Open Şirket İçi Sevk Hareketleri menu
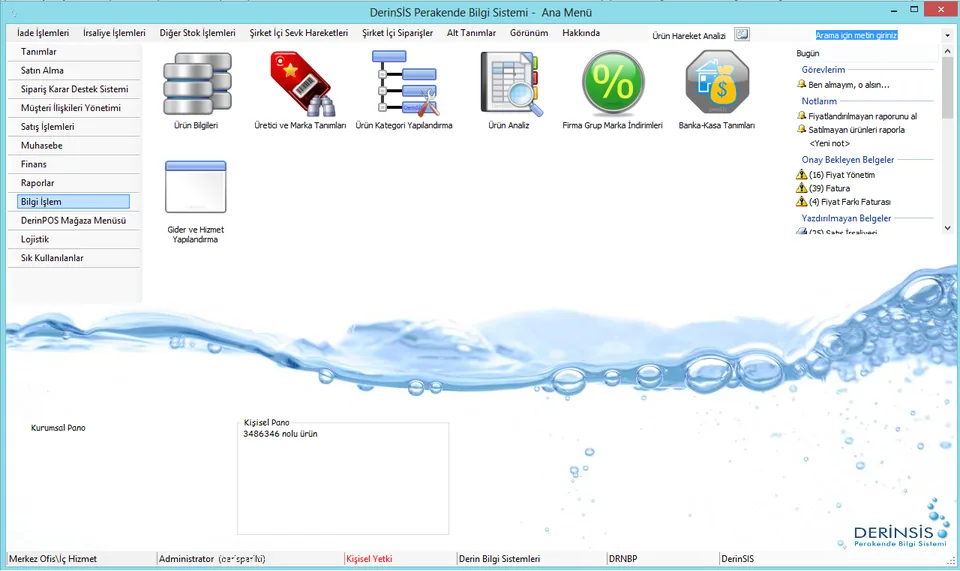Image resolution: width=960 pixels, height=571 pixels. coord(298,33)
